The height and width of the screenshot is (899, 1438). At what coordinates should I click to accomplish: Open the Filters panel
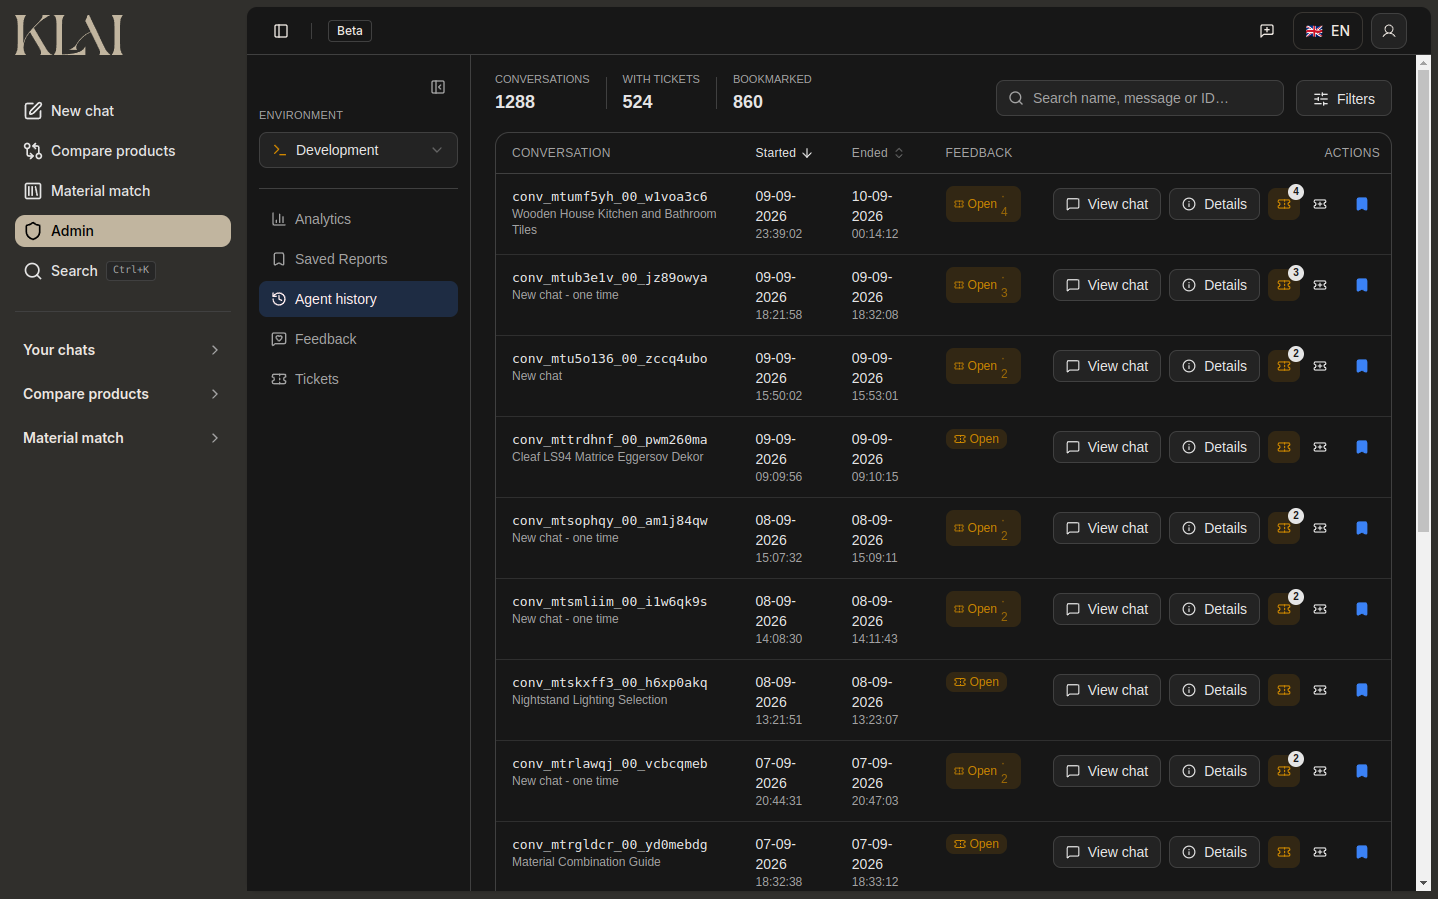[1344, 98]
